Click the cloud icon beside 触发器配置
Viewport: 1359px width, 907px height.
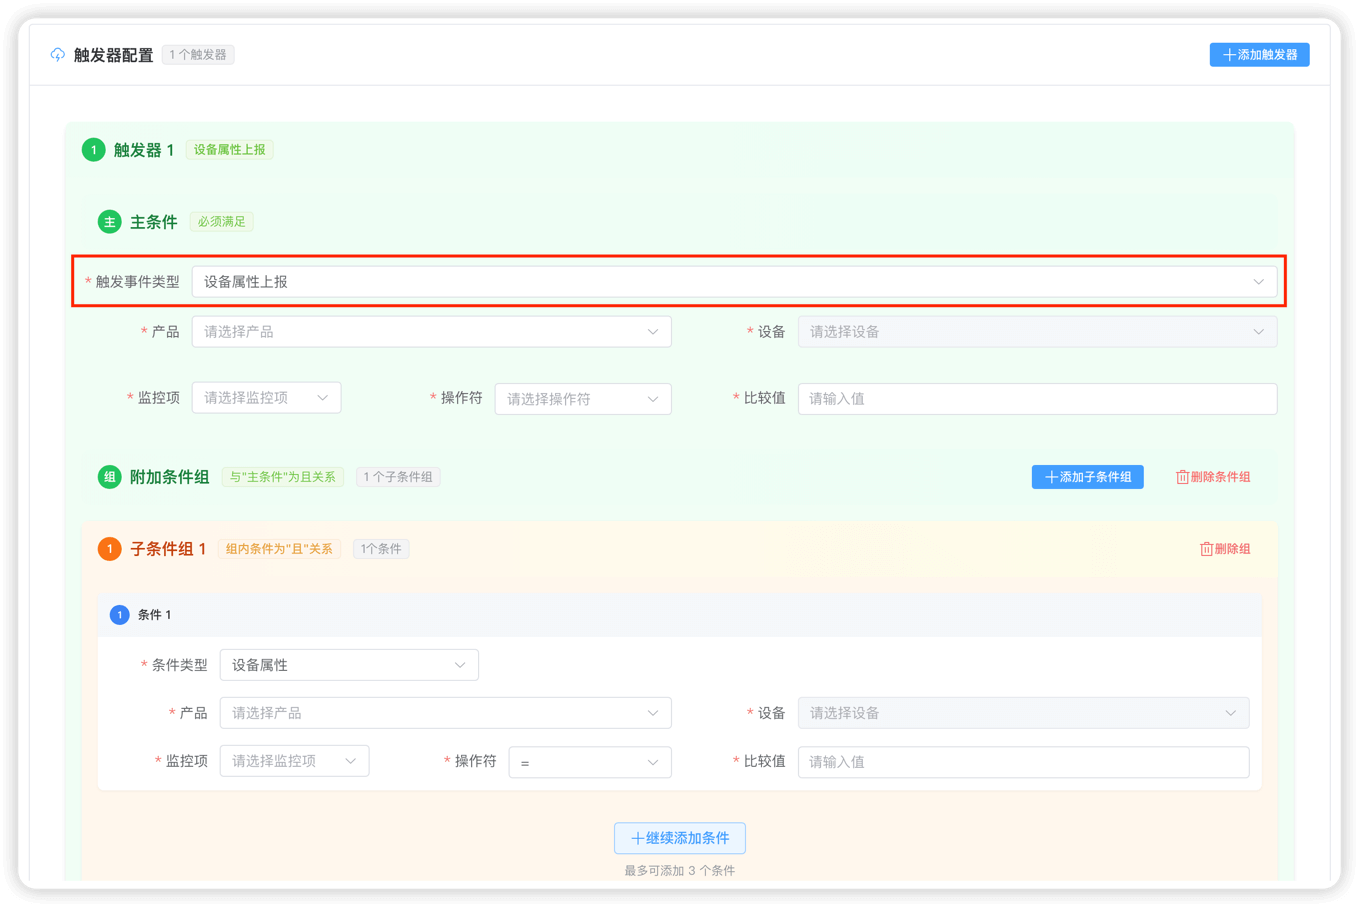click(x=58, y=55)
